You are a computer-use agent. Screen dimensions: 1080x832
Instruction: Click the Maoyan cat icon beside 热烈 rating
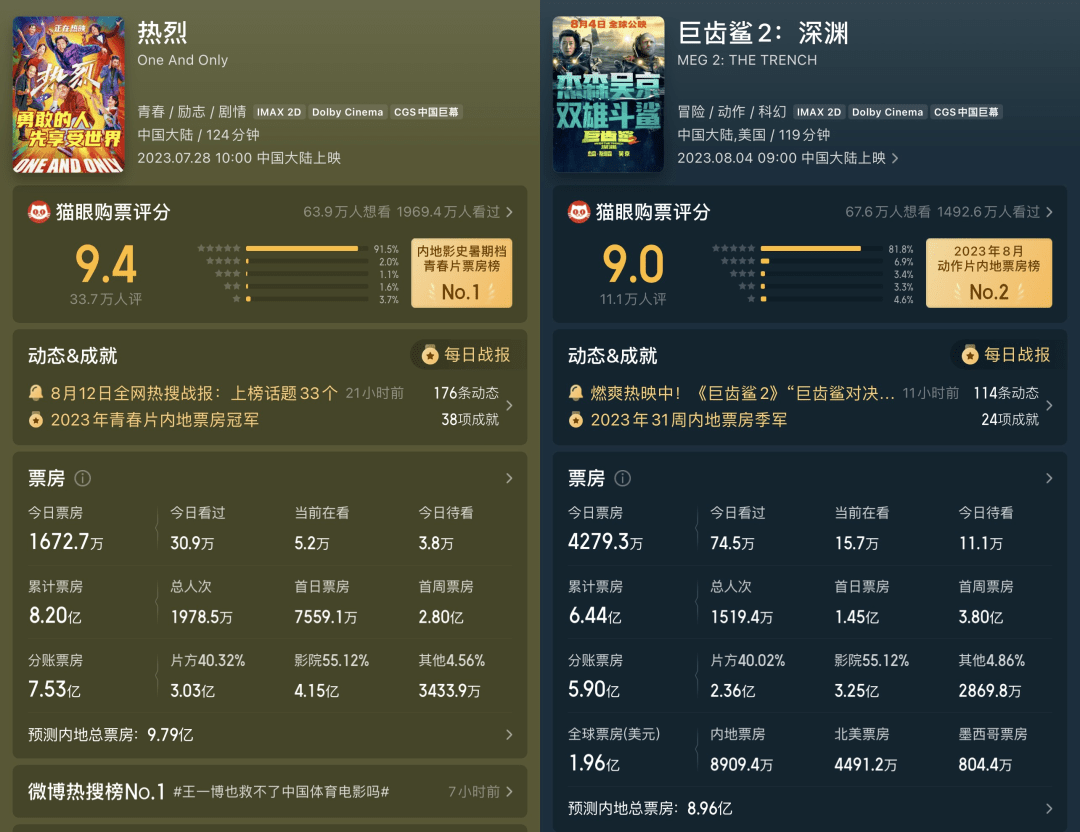pyautogui.click(x=39, y=212)
